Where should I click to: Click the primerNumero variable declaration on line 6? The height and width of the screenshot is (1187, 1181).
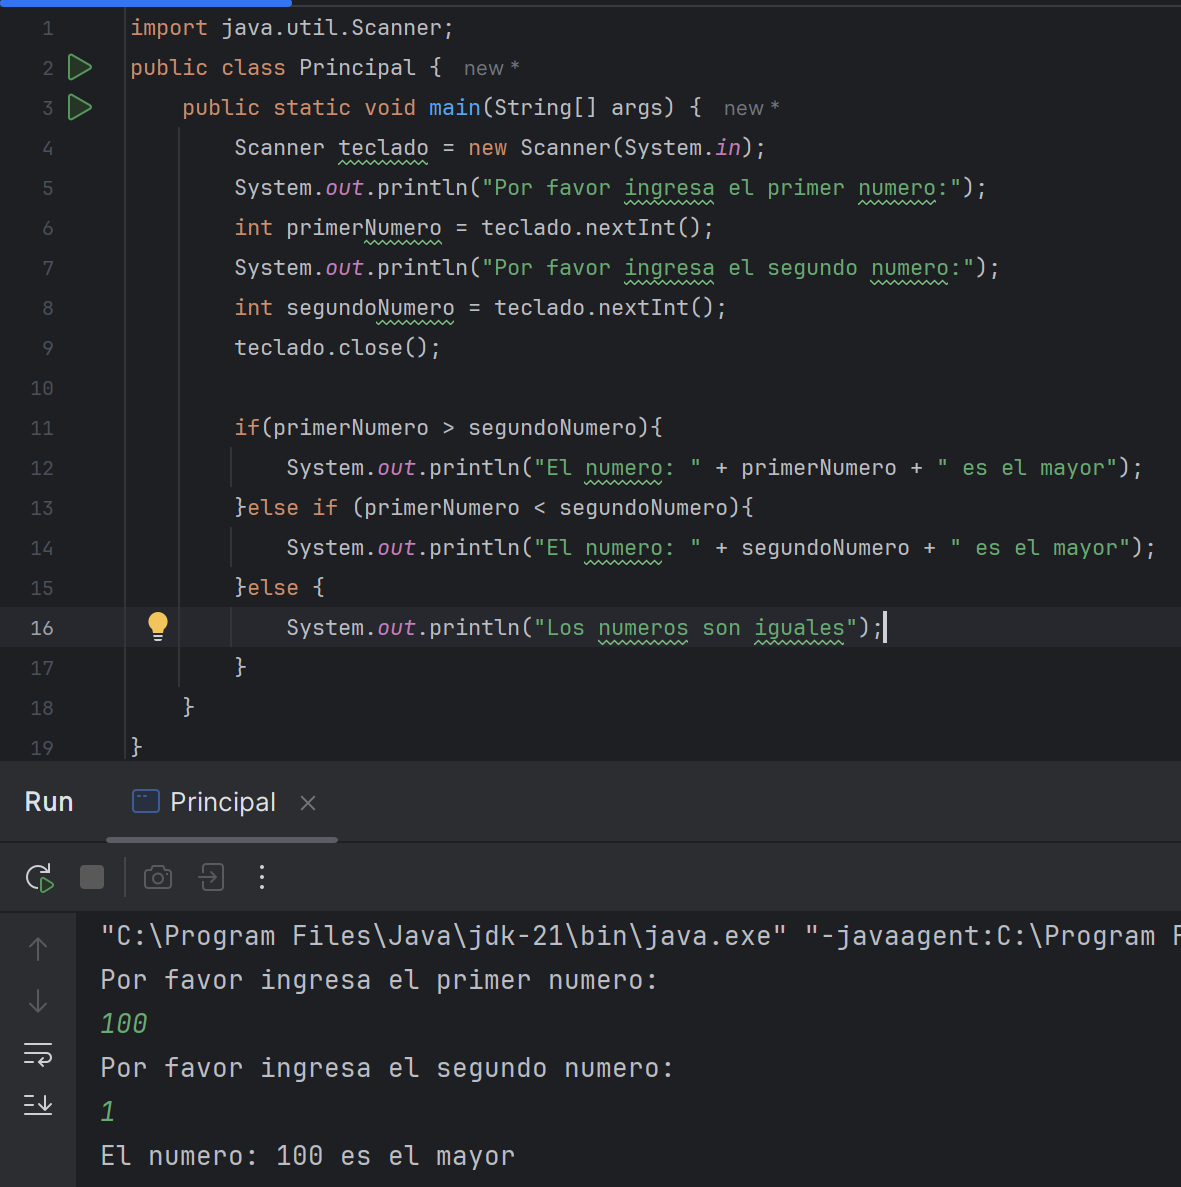pos(363,228)
